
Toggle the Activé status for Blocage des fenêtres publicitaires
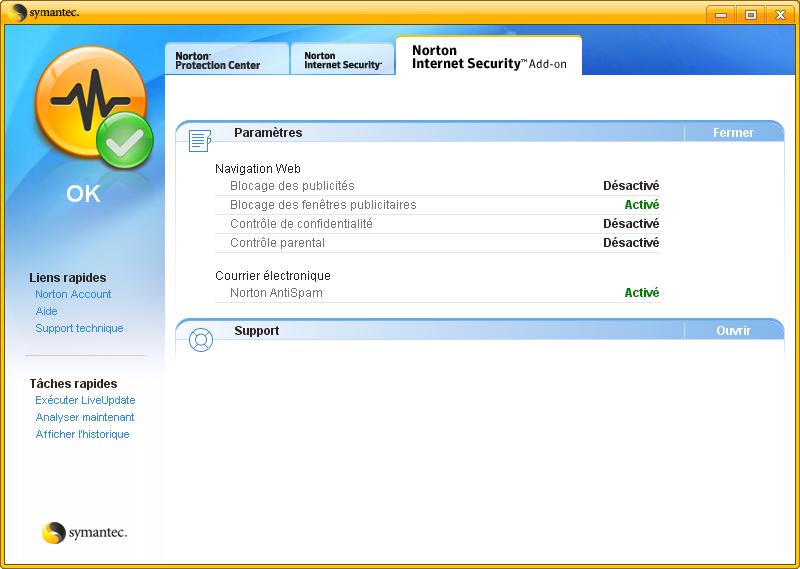642,205
